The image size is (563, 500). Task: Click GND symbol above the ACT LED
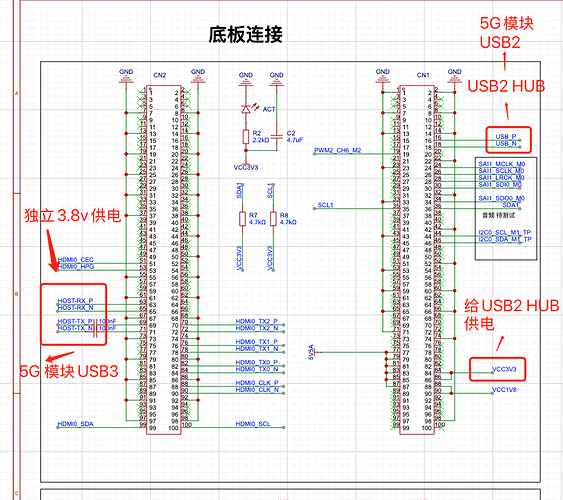pos(246,80)
